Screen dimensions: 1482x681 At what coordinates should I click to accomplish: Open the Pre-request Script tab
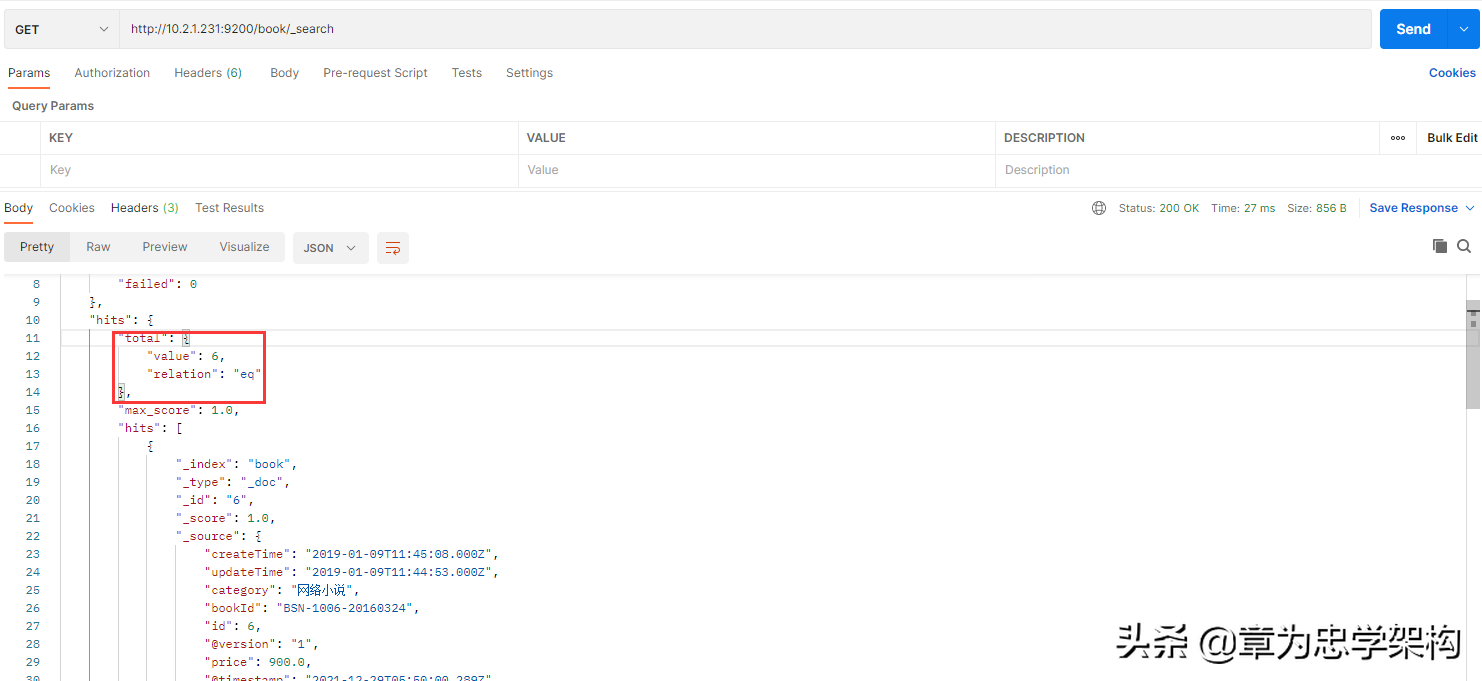(x=375, y=73)
